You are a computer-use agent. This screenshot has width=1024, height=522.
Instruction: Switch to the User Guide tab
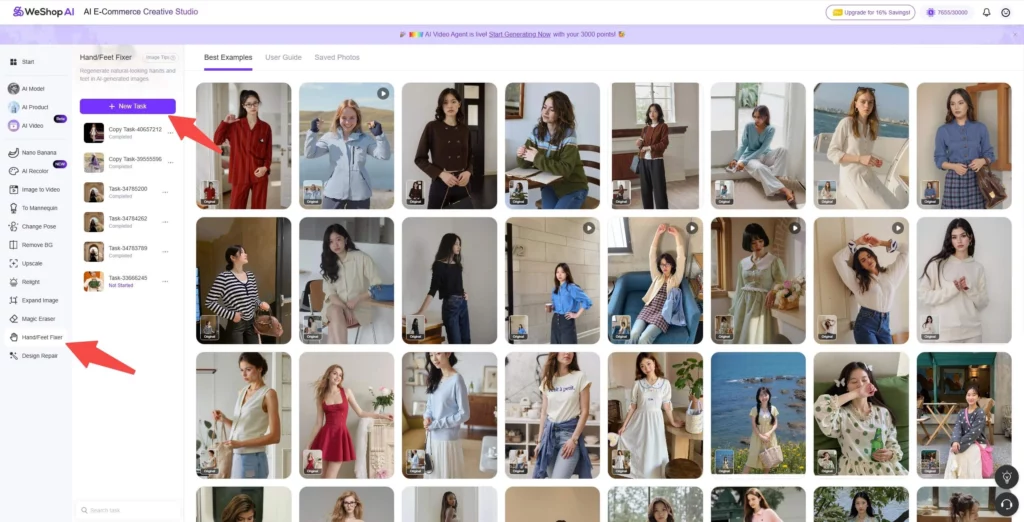pos(283,58)
